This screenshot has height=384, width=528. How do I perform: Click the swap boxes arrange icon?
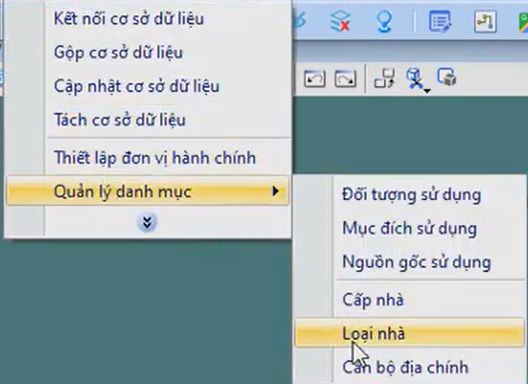385,78
